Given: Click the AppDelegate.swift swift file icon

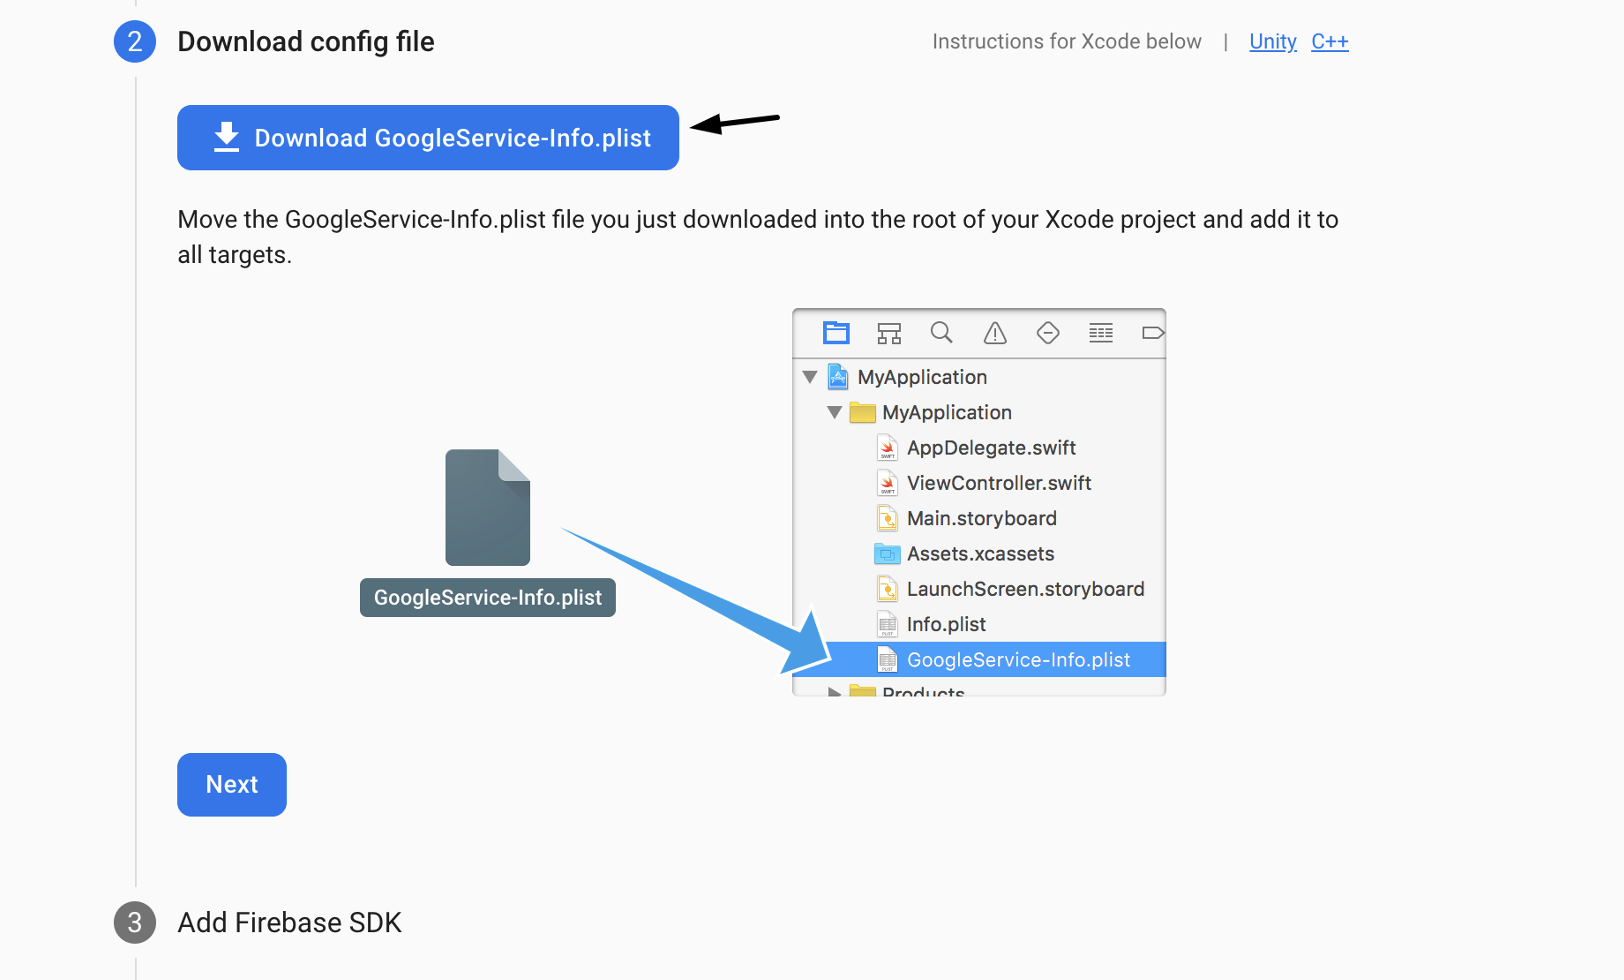Looking at the screenshot, I should coord(887,448).
